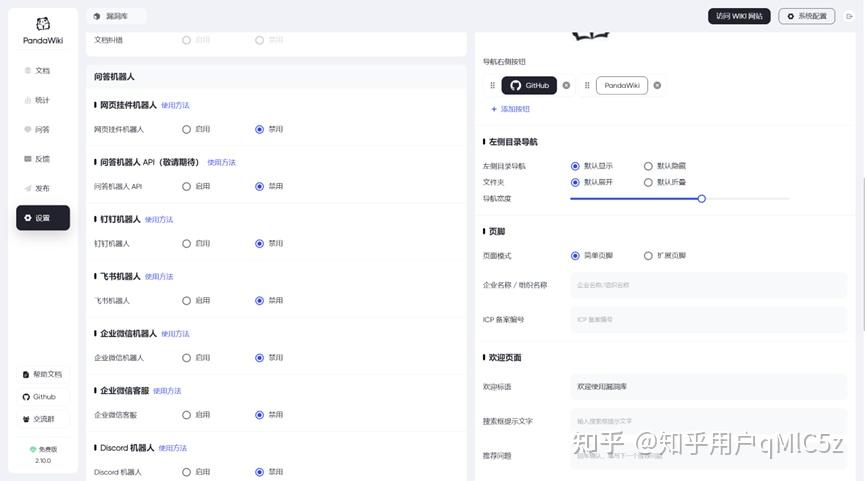
Task: Choose 扩展页脚 footer mode
Action: point(648,256)
